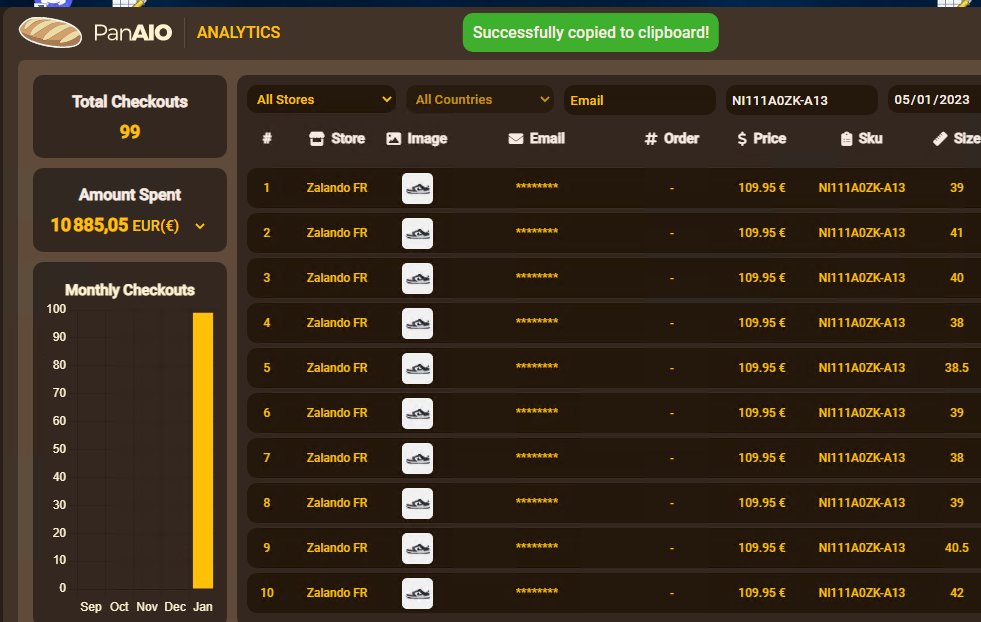
Task: Click the Sku column header text
Action: 870,138
